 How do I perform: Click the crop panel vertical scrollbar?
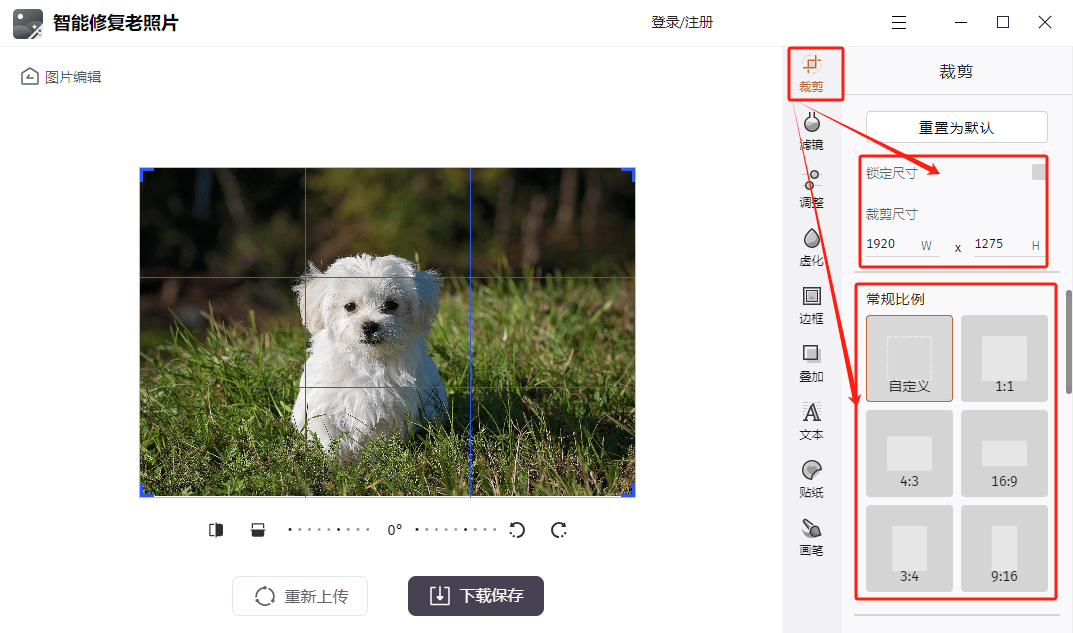click(x=1068, y=342)
